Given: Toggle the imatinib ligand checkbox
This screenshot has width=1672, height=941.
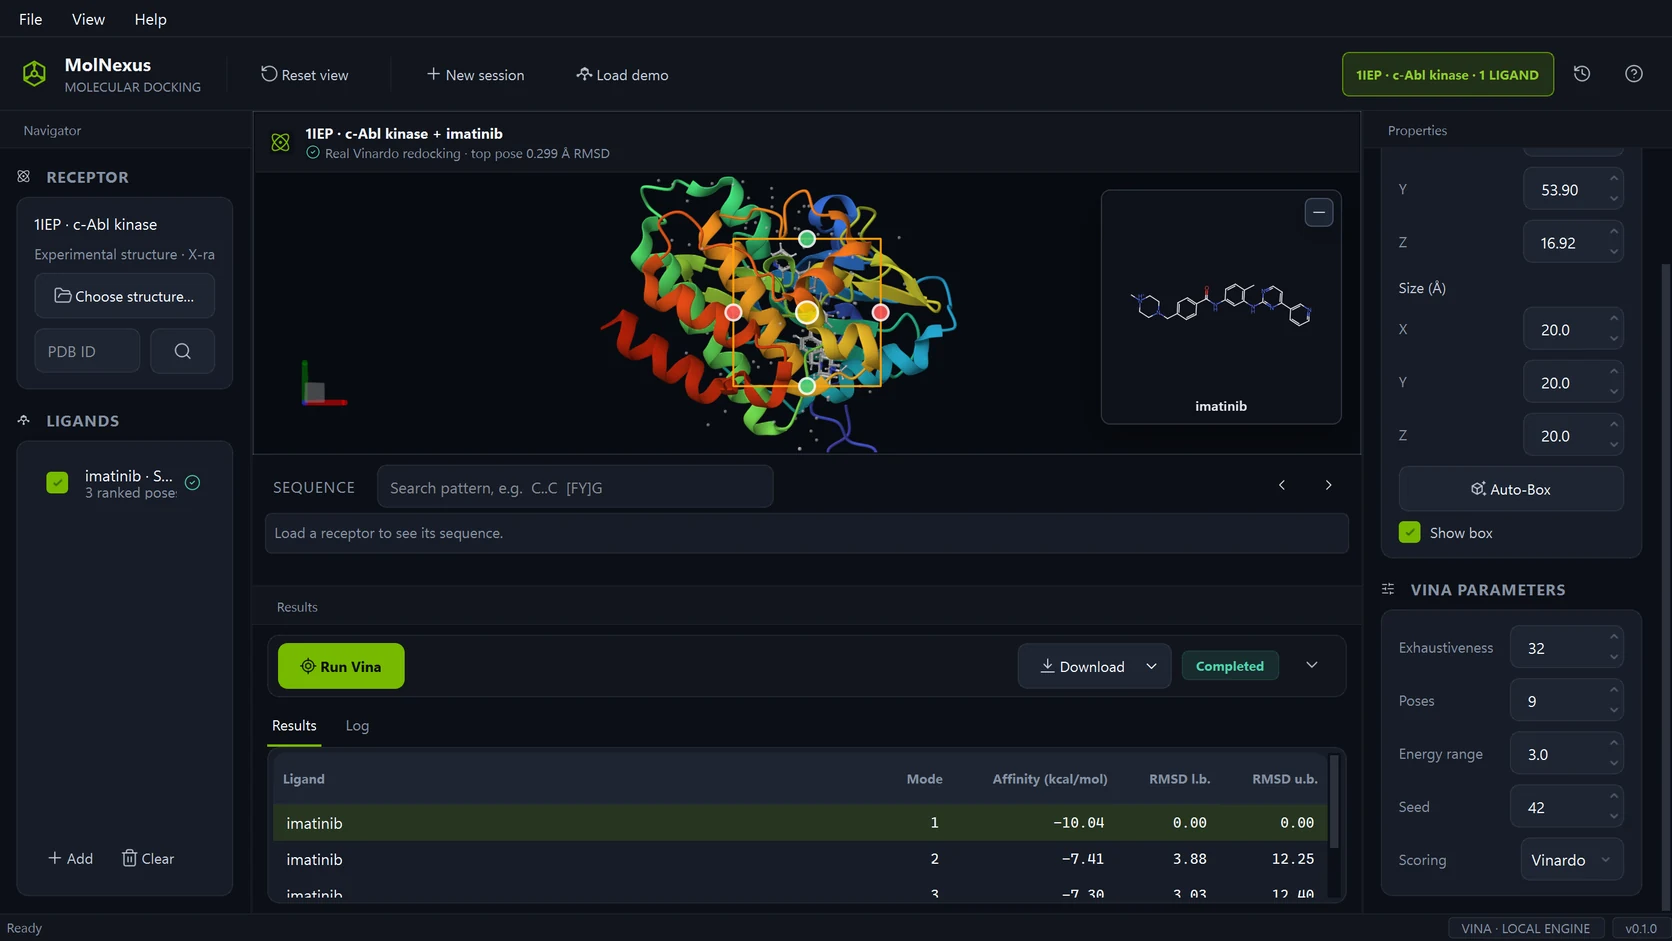Looking at the screenshot, I should click(57, 483).
